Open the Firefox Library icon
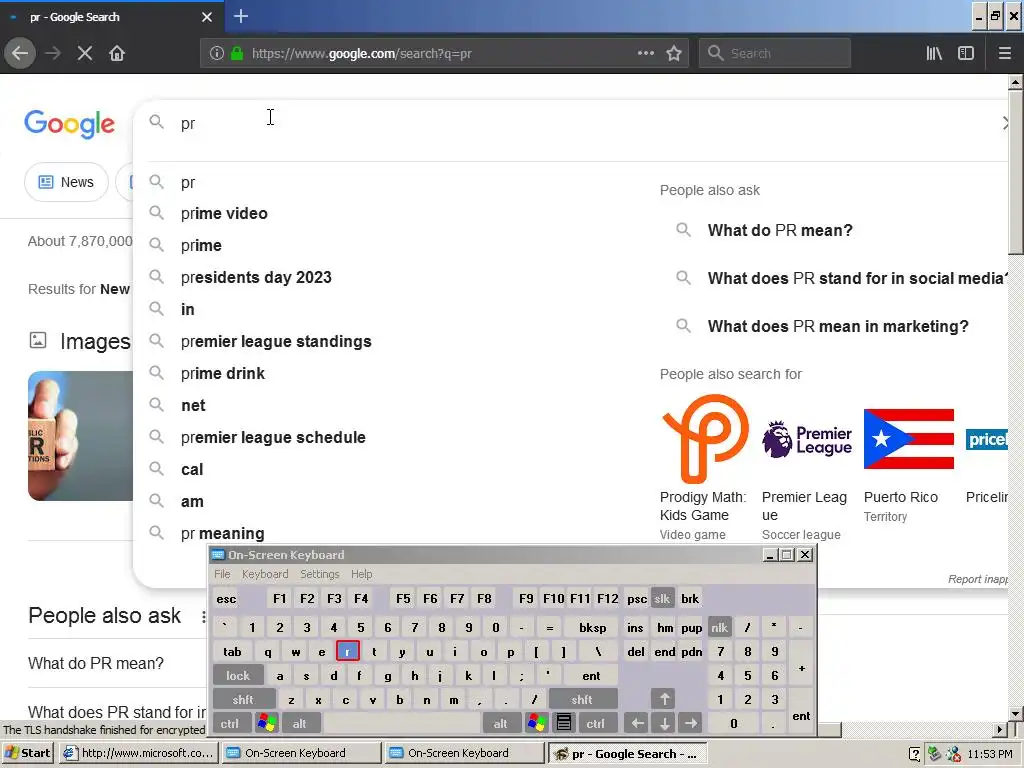This screenshot has height=768, width=1024. [x=934, y=53]
